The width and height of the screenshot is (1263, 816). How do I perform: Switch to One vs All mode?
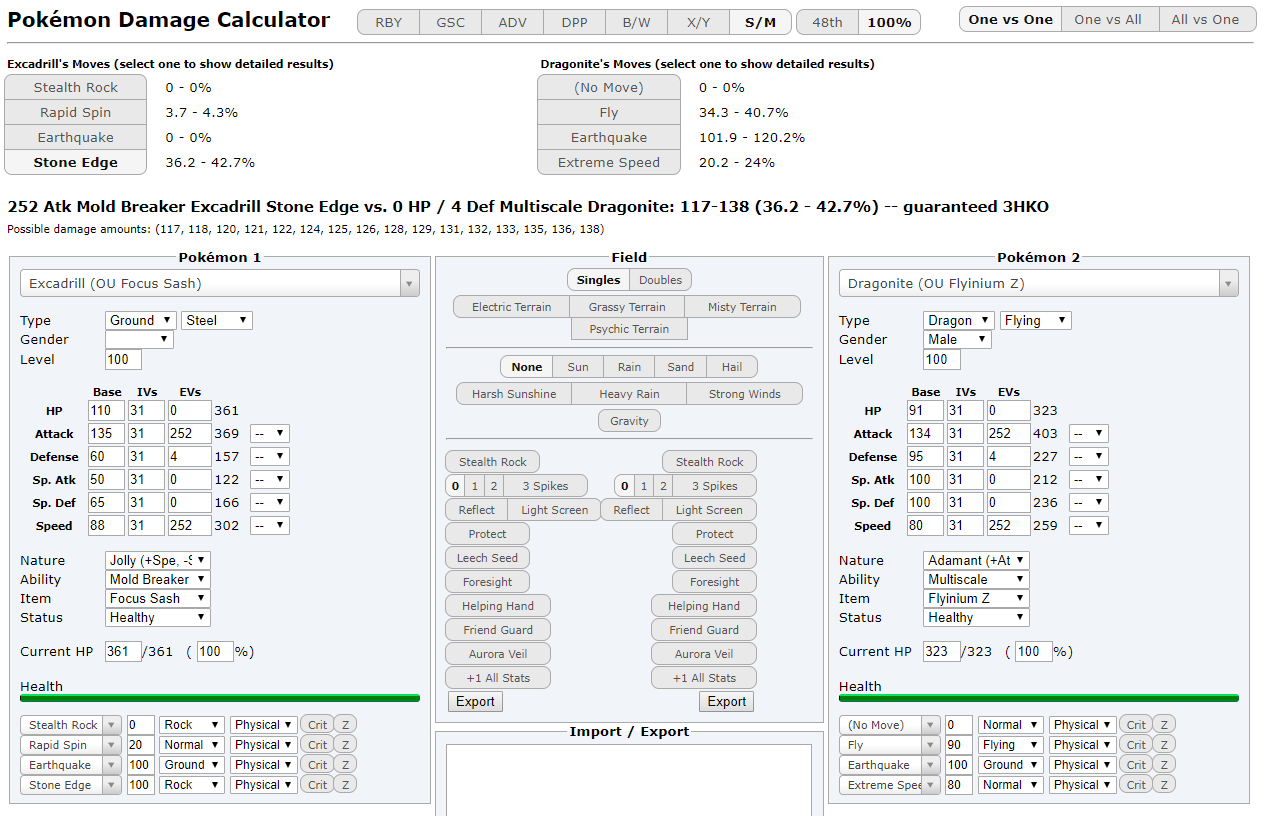(x=1107, y=20)
